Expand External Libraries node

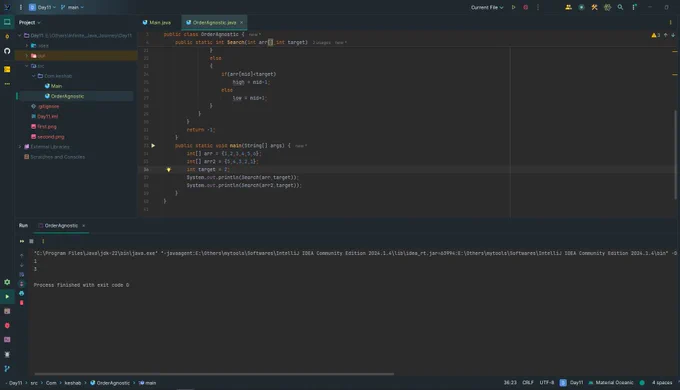click(20, 147)
